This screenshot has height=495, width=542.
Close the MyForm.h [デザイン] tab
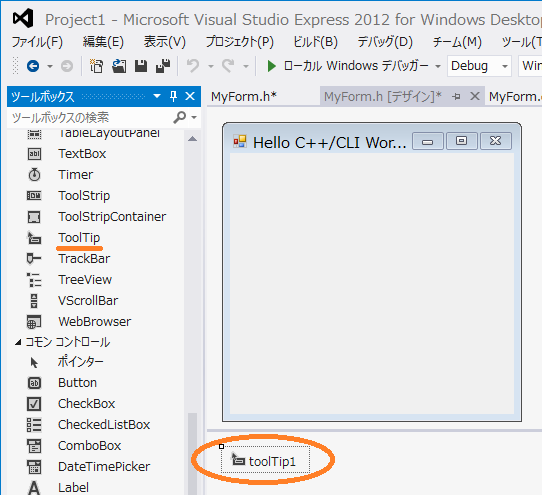pos(475,96)
